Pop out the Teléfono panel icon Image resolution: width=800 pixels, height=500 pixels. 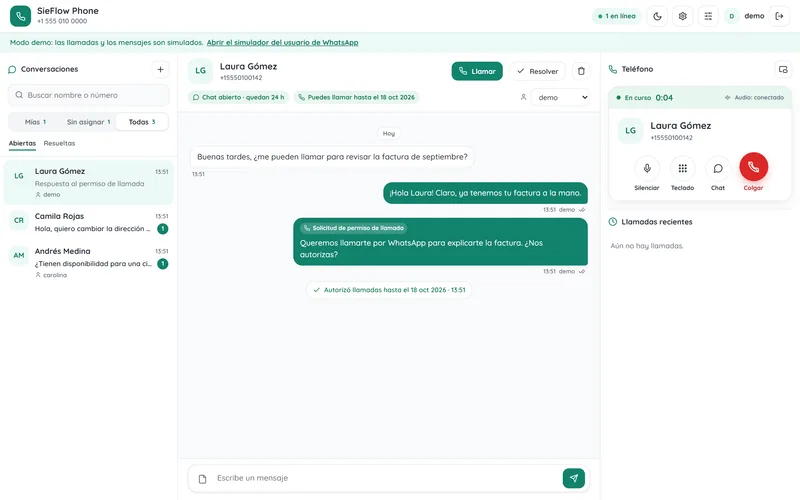[x=783, y=69]
